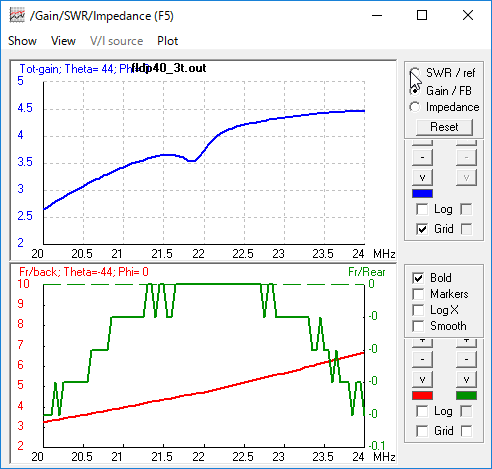Click the blue gain color swatch
Viewport: 492px width, 469px height.
[x=422, y=194]
